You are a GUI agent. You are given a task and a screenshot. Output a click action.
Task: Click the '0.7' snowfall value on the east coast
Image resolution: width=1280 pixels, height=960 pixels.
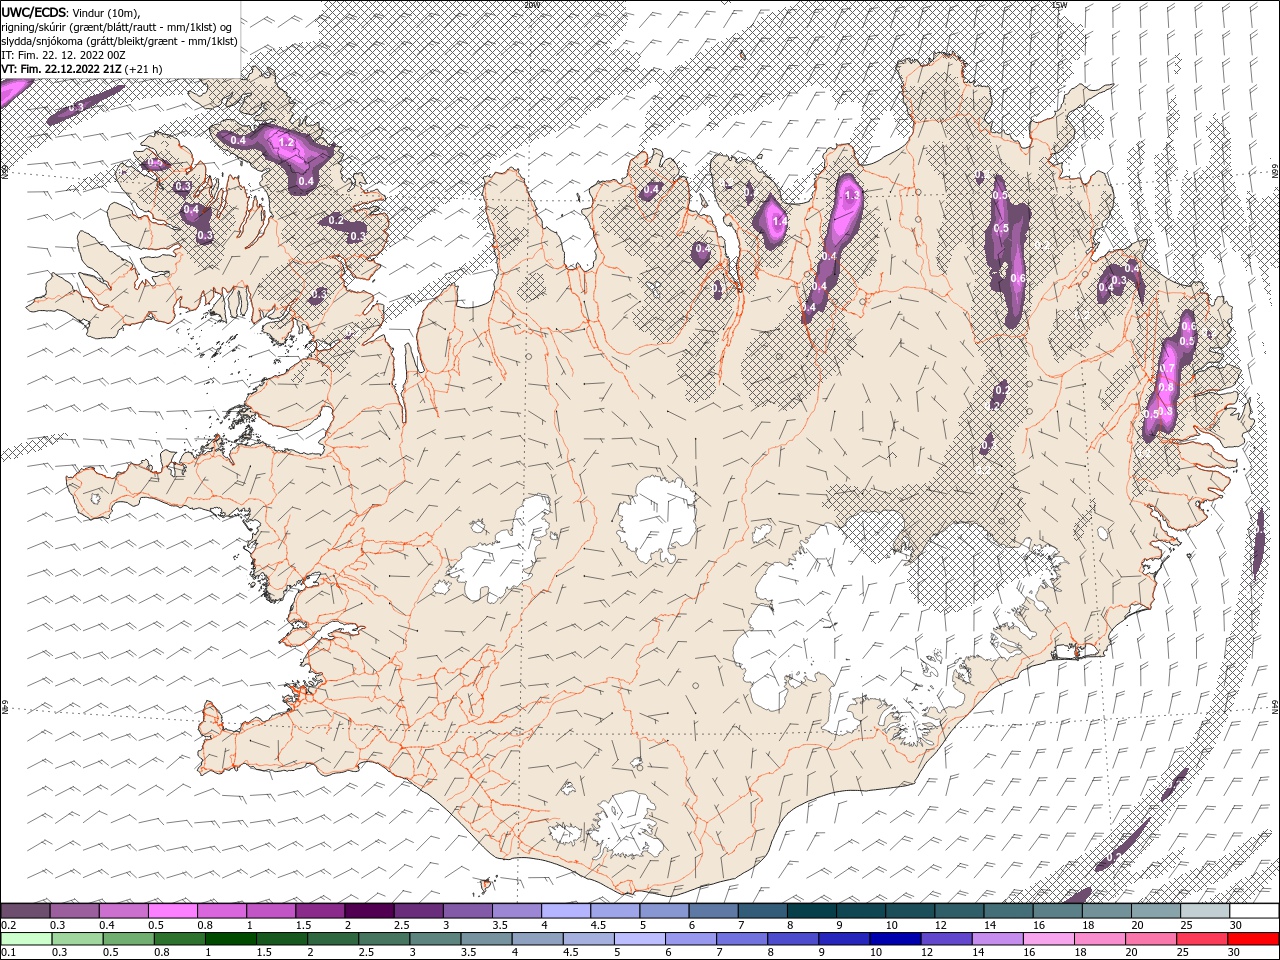(x=1166, y=368)
